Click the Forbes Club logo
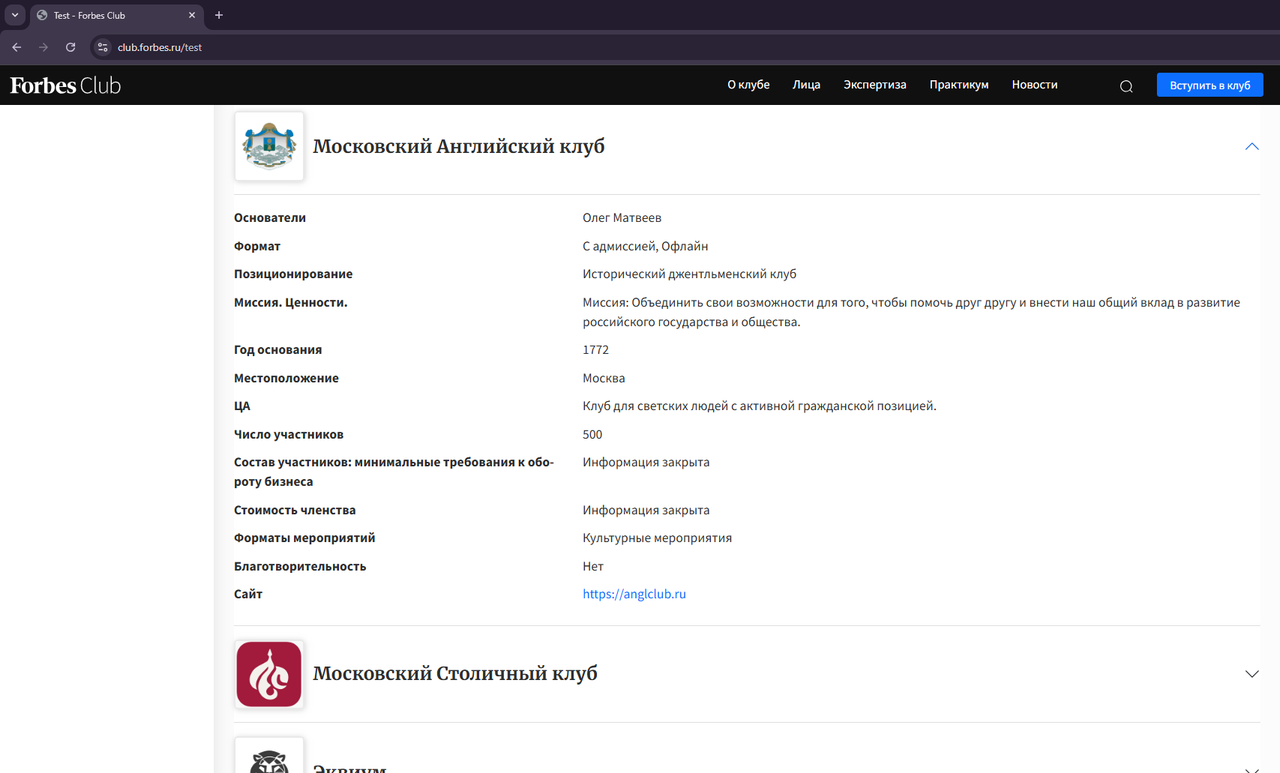1280x773 pixels. point(66,85)
